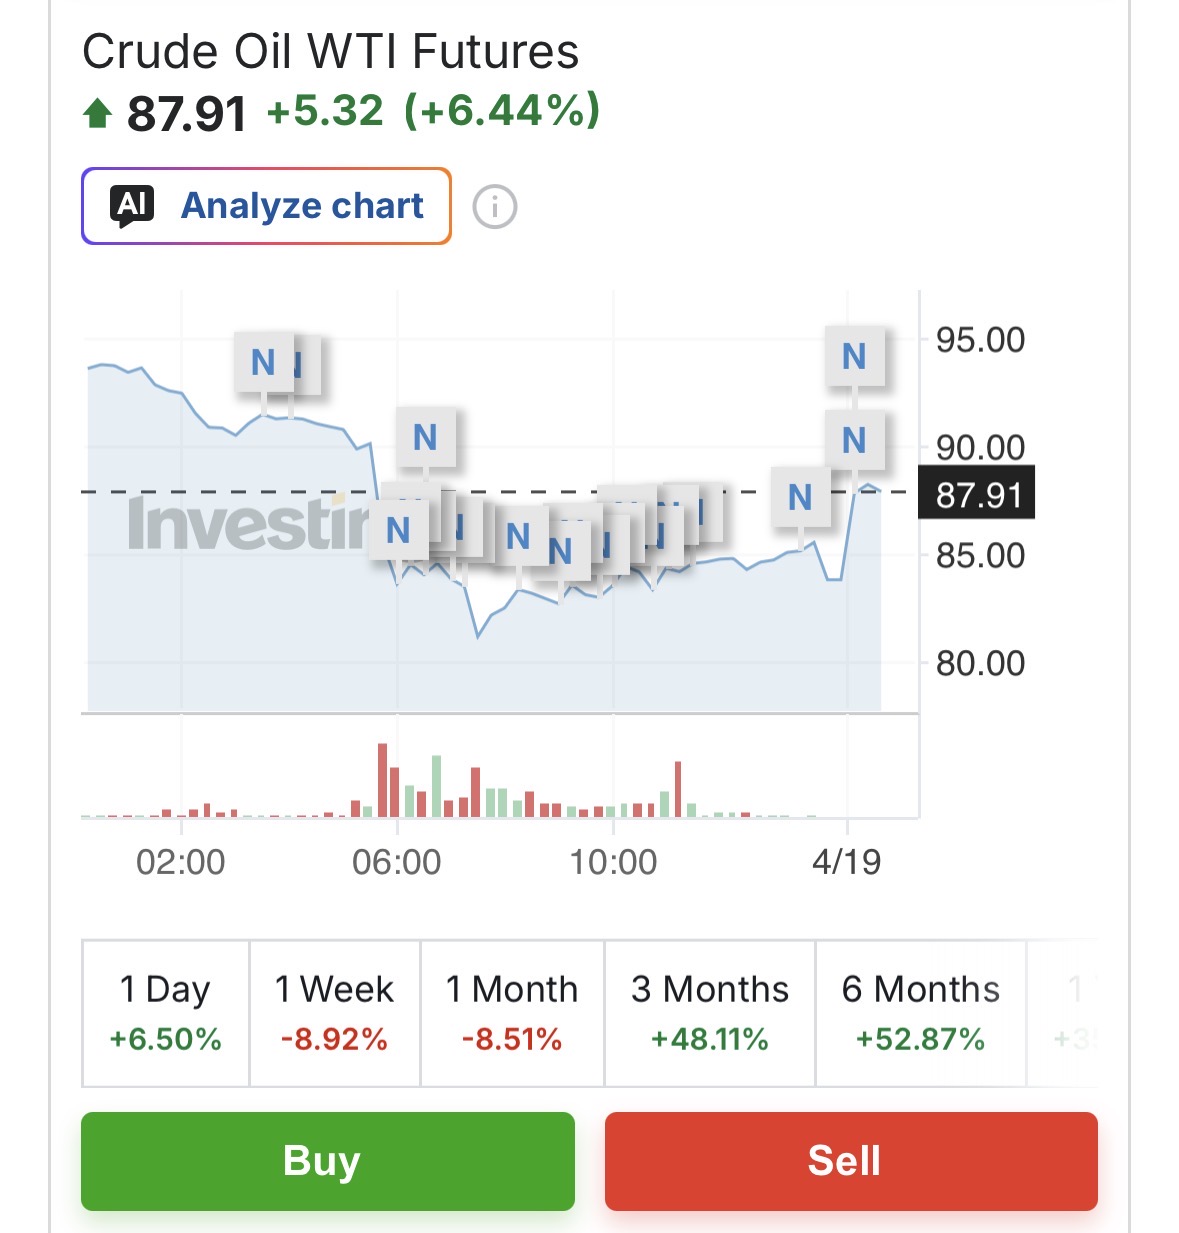Choose the 1 Month timeframe tab
This screenshot has width=1179, height=1233.
pyautogui.click(x=512, y=1013)
